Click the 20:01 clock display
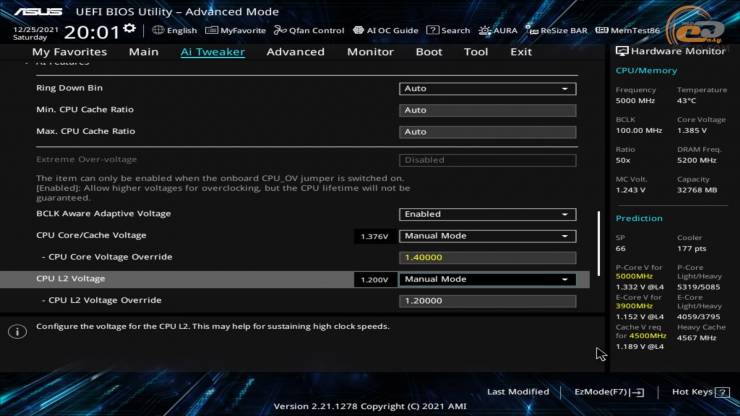 coord(92,32)
